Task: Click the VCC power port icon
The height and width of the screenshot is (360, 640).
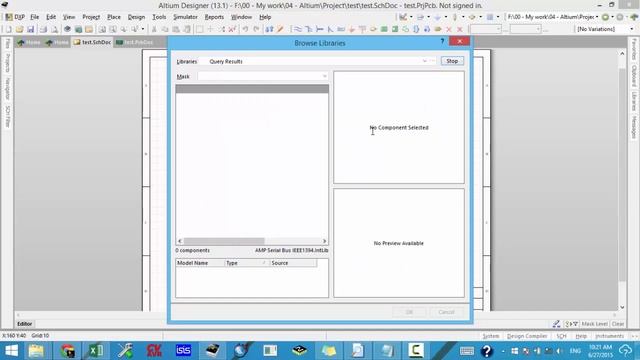Action: tap(362, 29)
